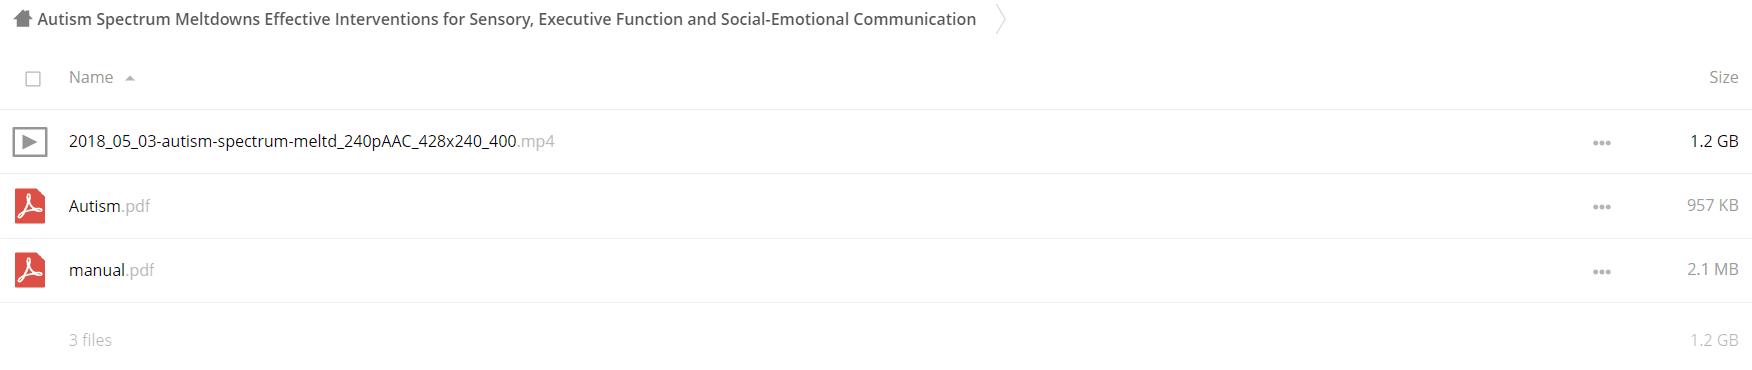Screen dimensions: 1752x370
Task: Open the mp4 video file icon
Action: point(30,142)
